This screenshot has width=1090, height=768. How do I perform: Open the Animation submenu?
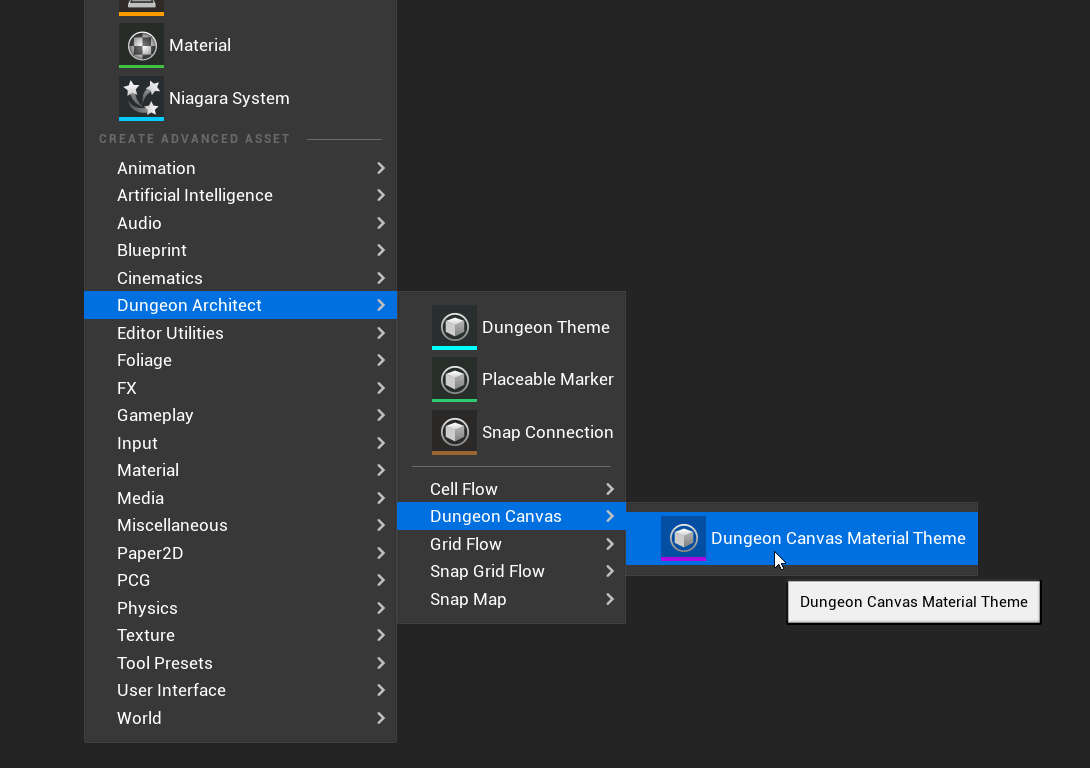point(241,168)
